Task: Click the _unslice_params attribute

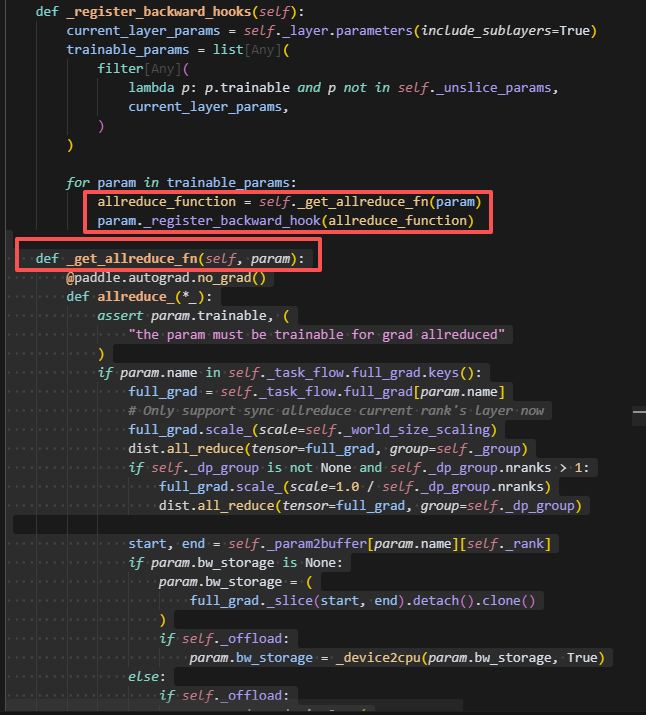Action: click(496, 87)
